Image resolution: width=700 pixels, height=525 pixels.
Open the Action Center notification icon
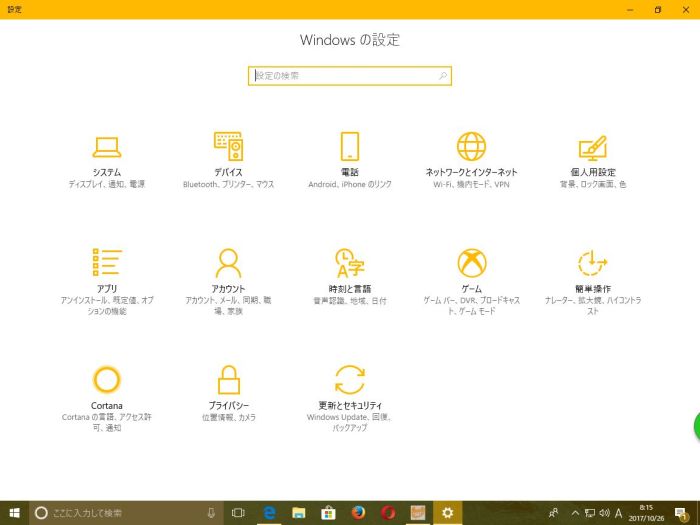680,513
